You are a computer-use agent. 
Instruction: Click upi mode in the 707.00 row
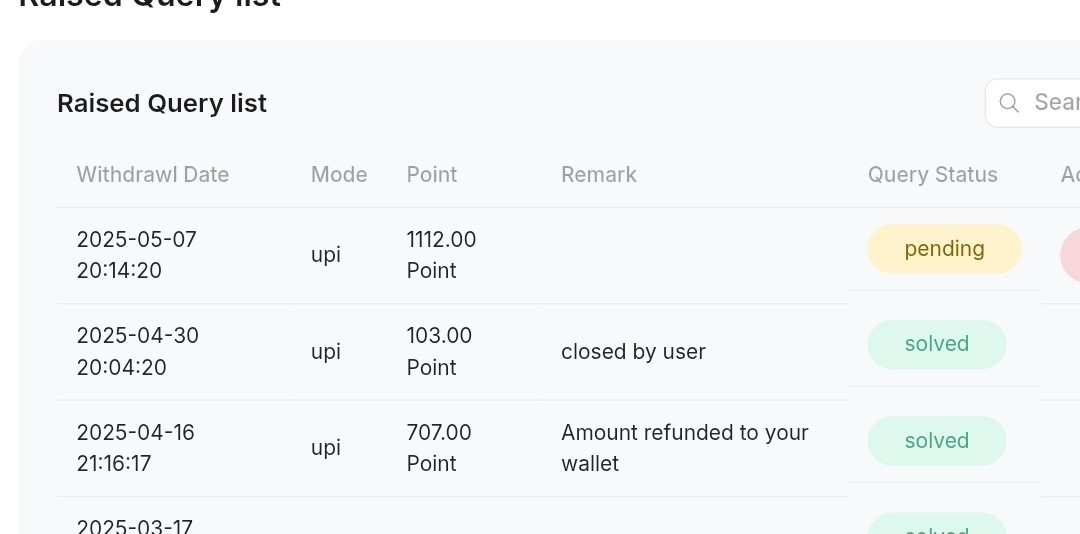(326, 448)
